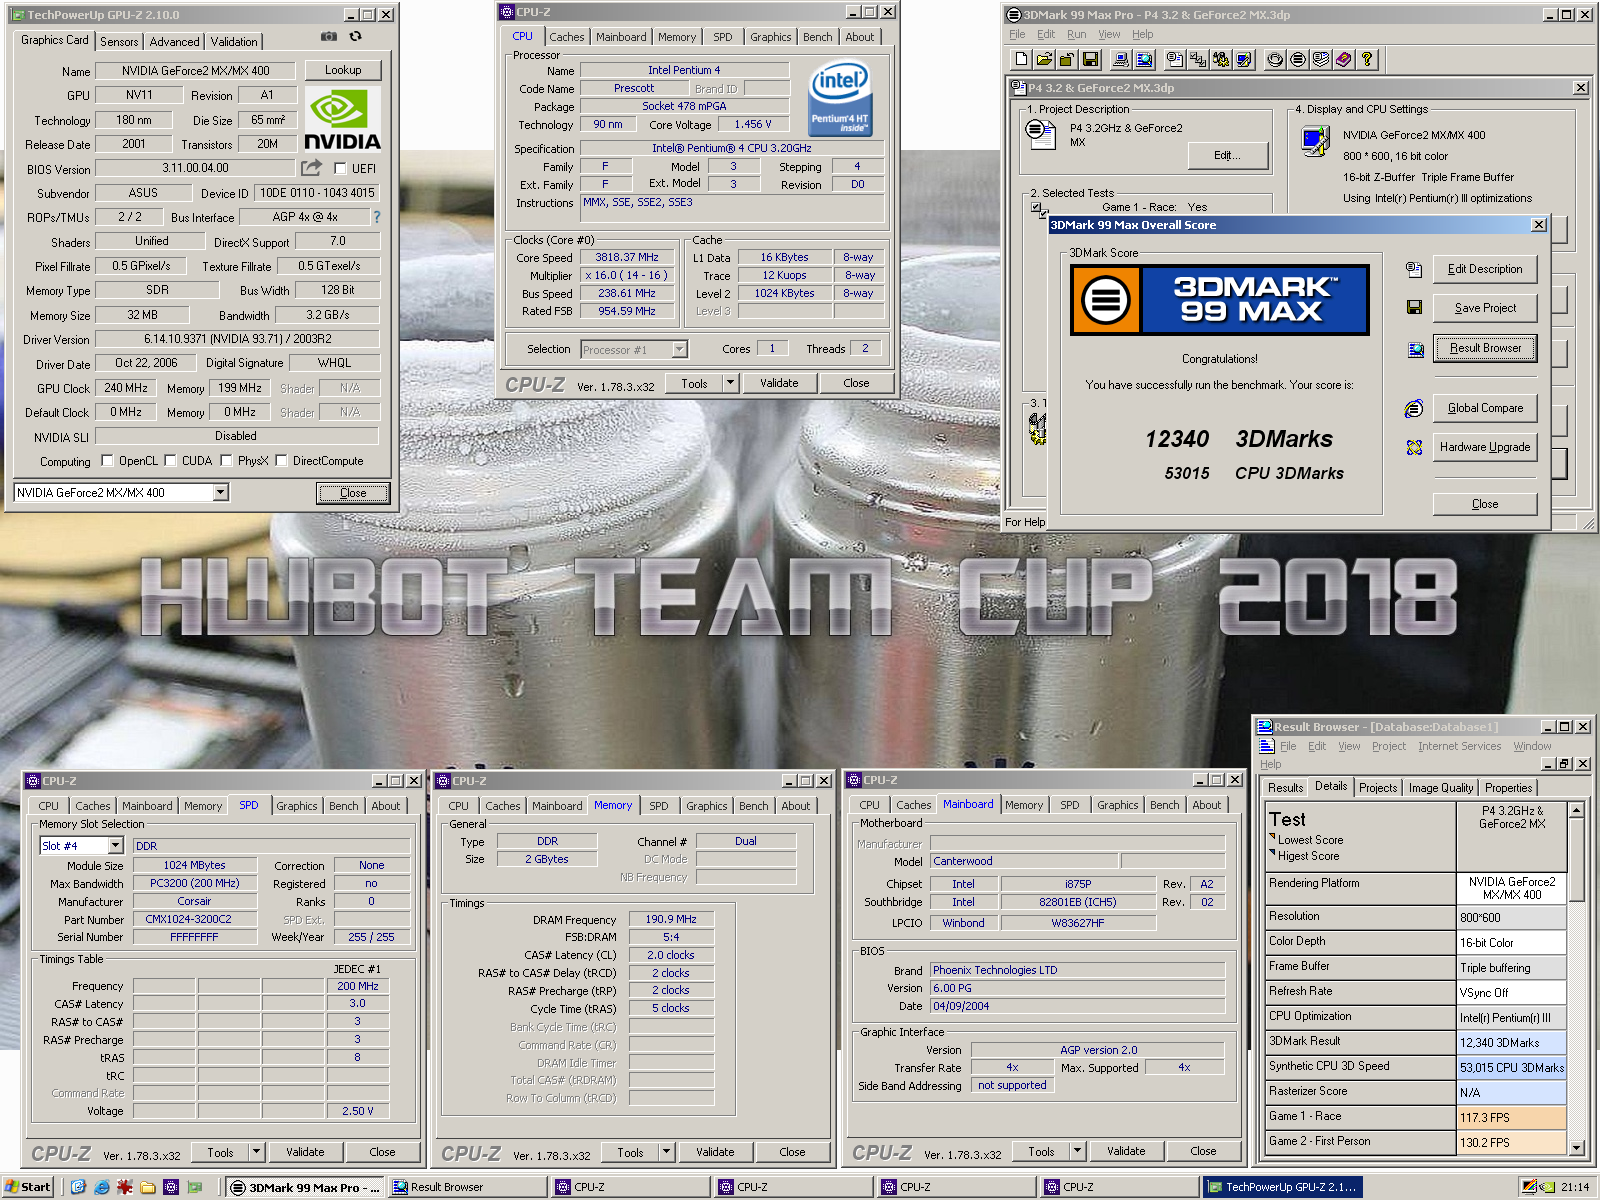Toggle the PhysX checkbox in GPU-Z
The image size is (1600, 1200).
tap(227, 461)
